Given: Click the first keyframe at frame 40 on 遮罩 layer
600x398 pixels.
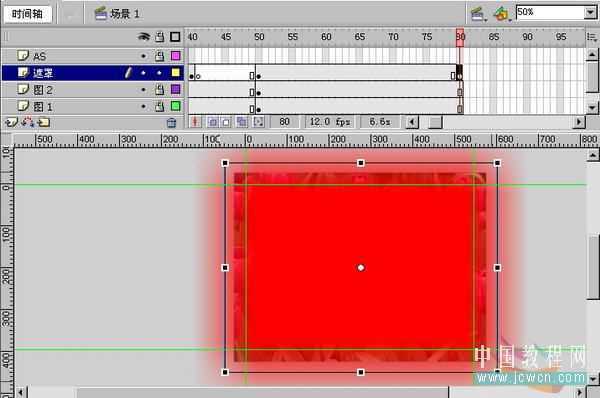Looking at the screenshot, I should point(191,76).
